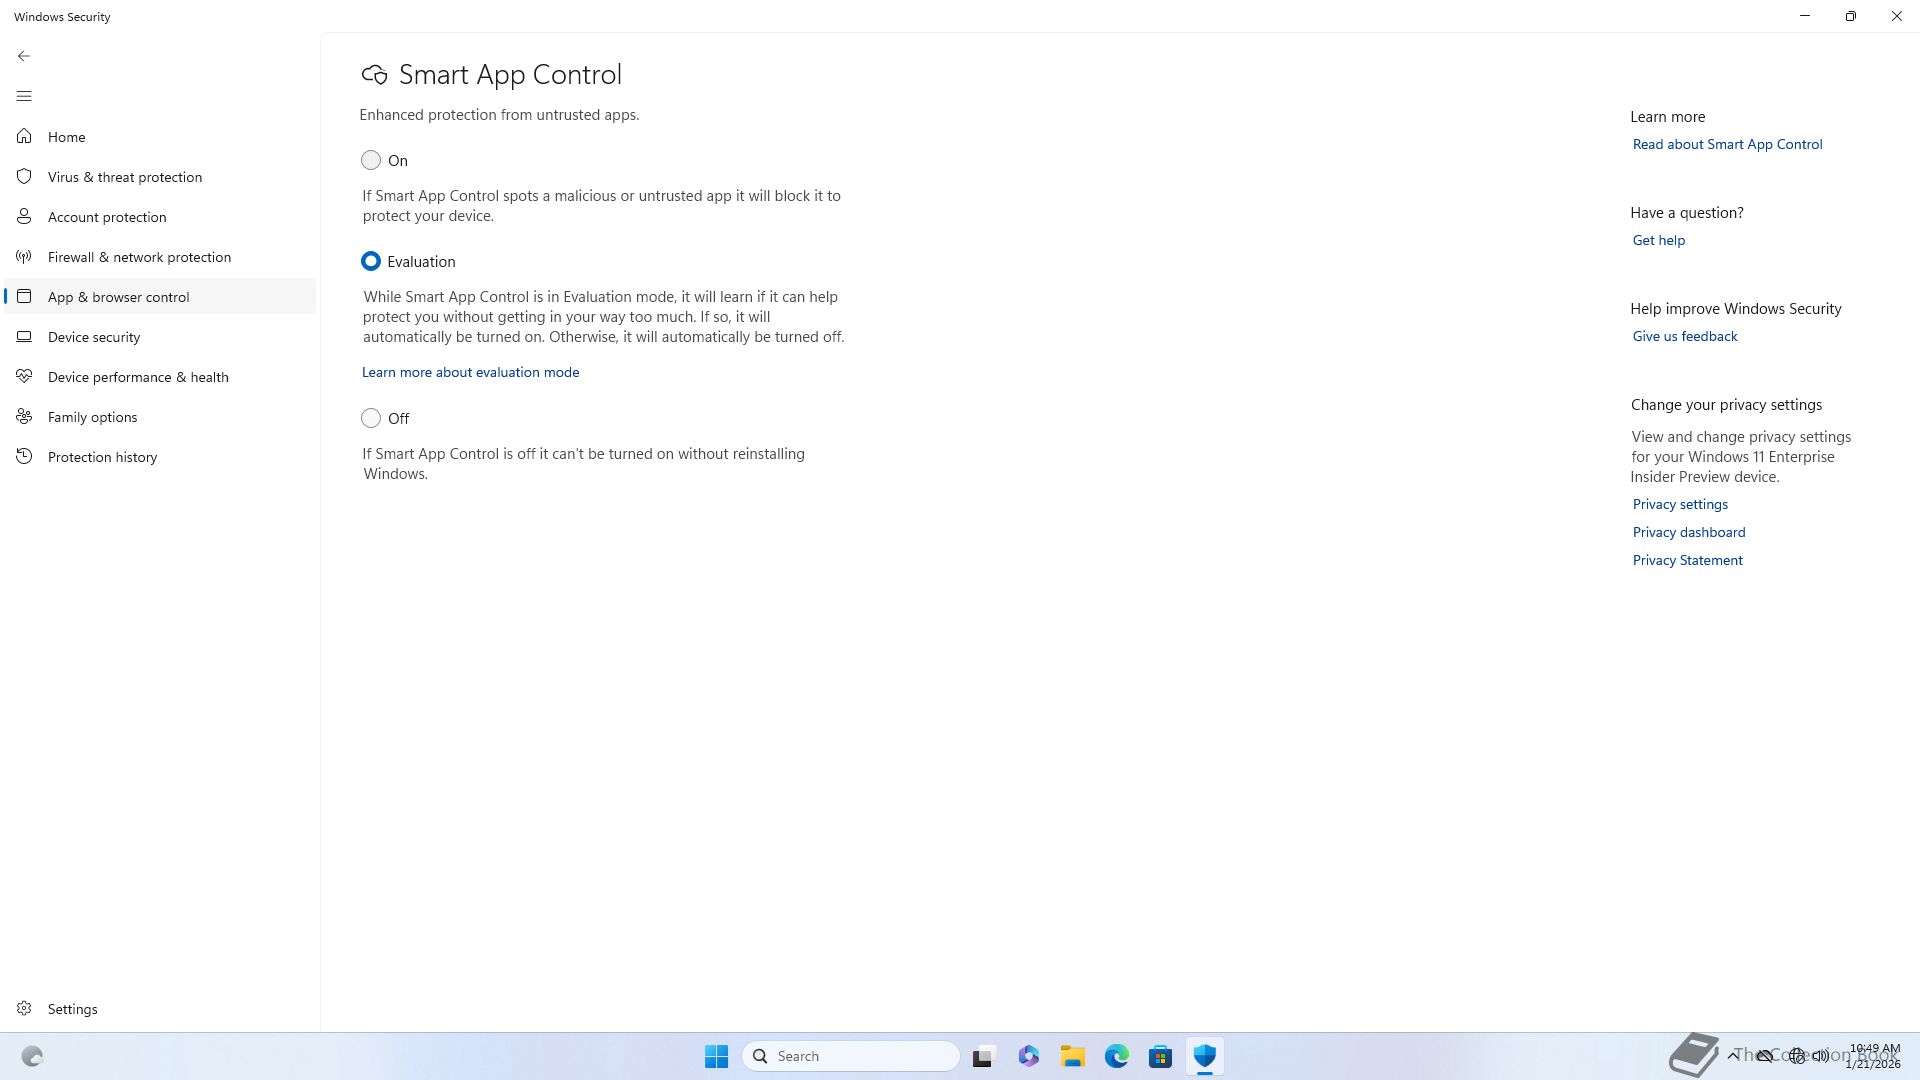Go to Home in sidebar
The image size is (1920, 1080).
66,137
